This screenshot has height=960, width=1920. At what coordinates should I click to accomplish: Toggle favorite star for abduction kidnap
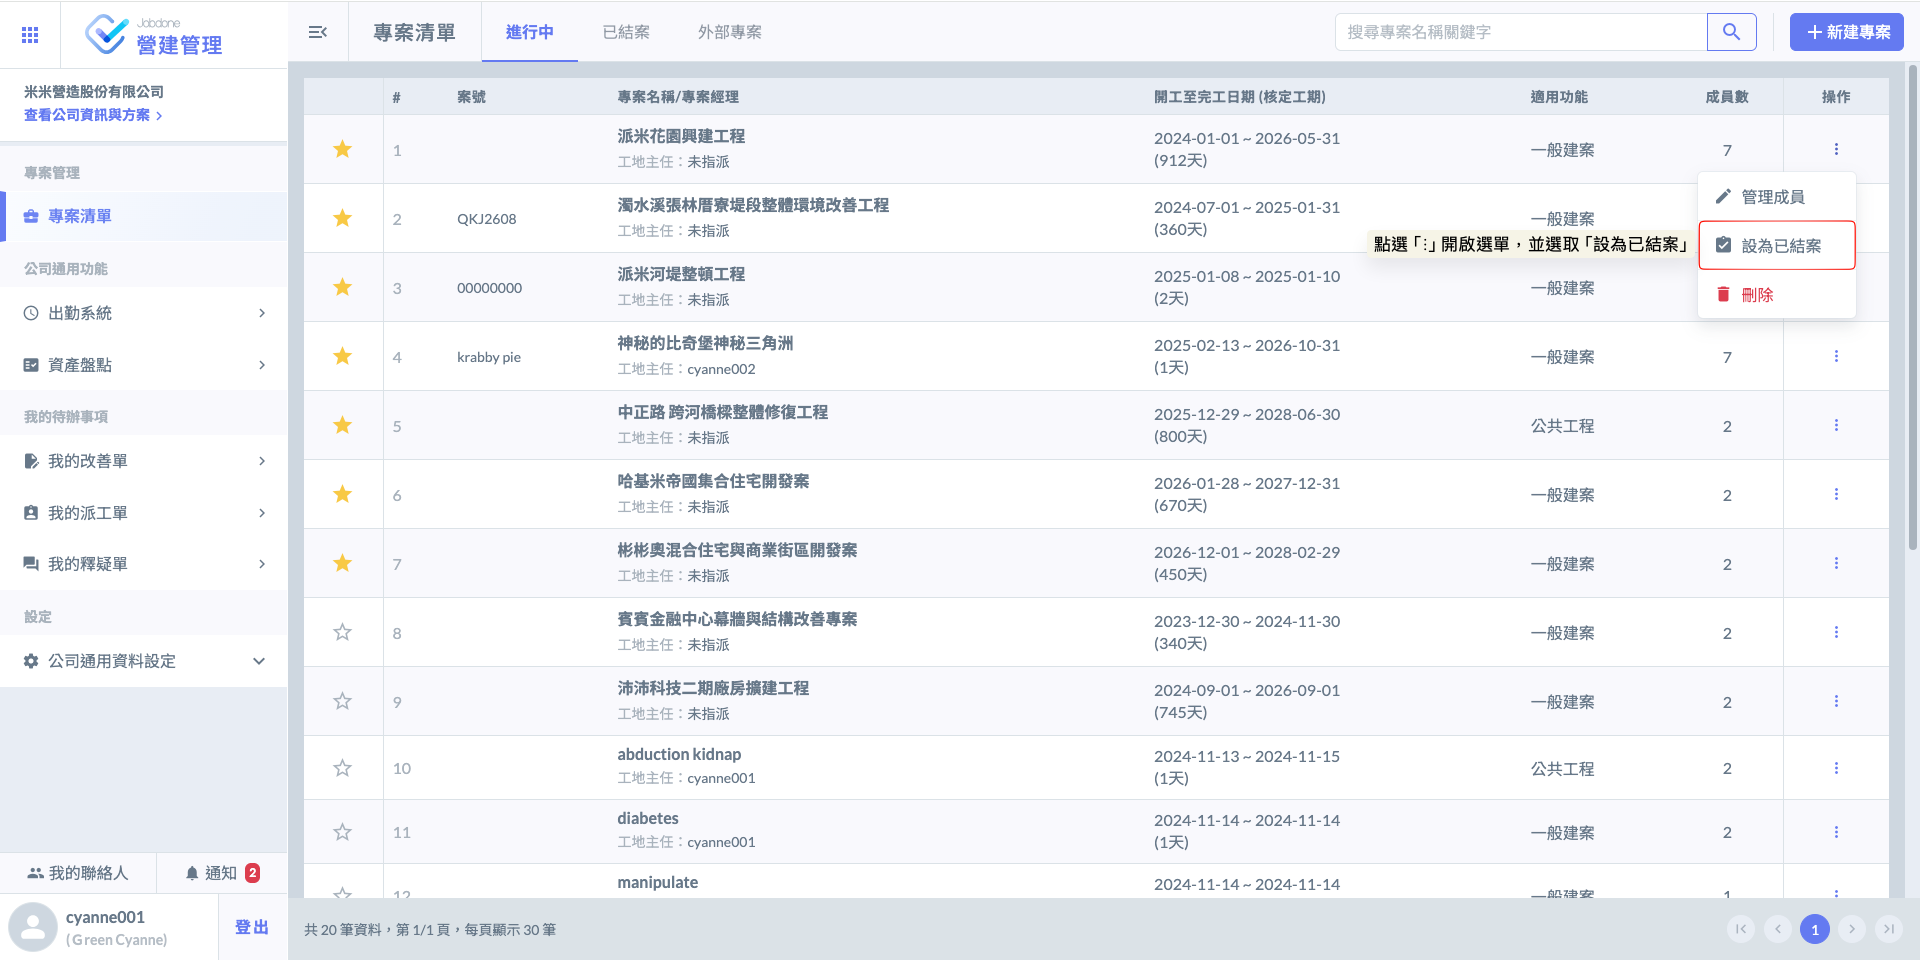[342, 768]
